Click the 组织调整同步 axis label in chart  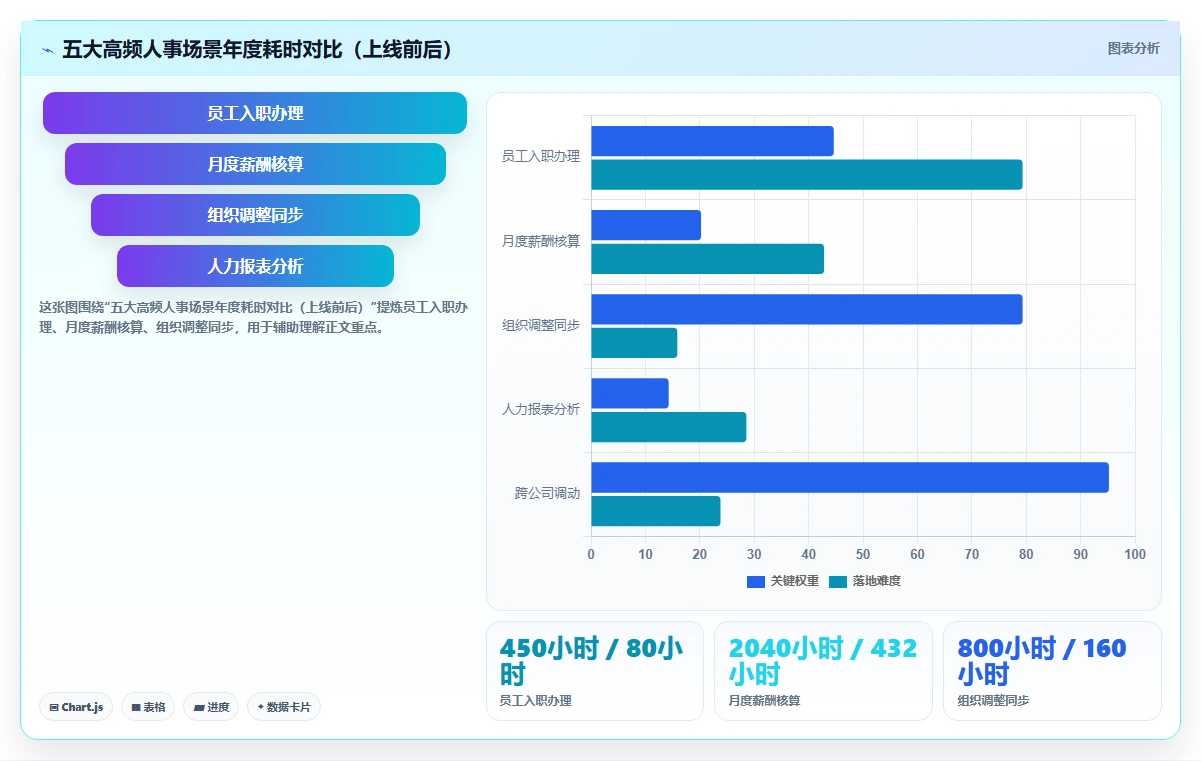point(541,325)
